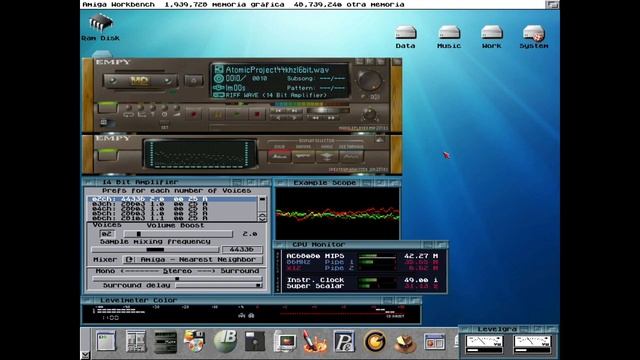Click the rewind button on the player

pyautogui.click(x=316, y=118)
